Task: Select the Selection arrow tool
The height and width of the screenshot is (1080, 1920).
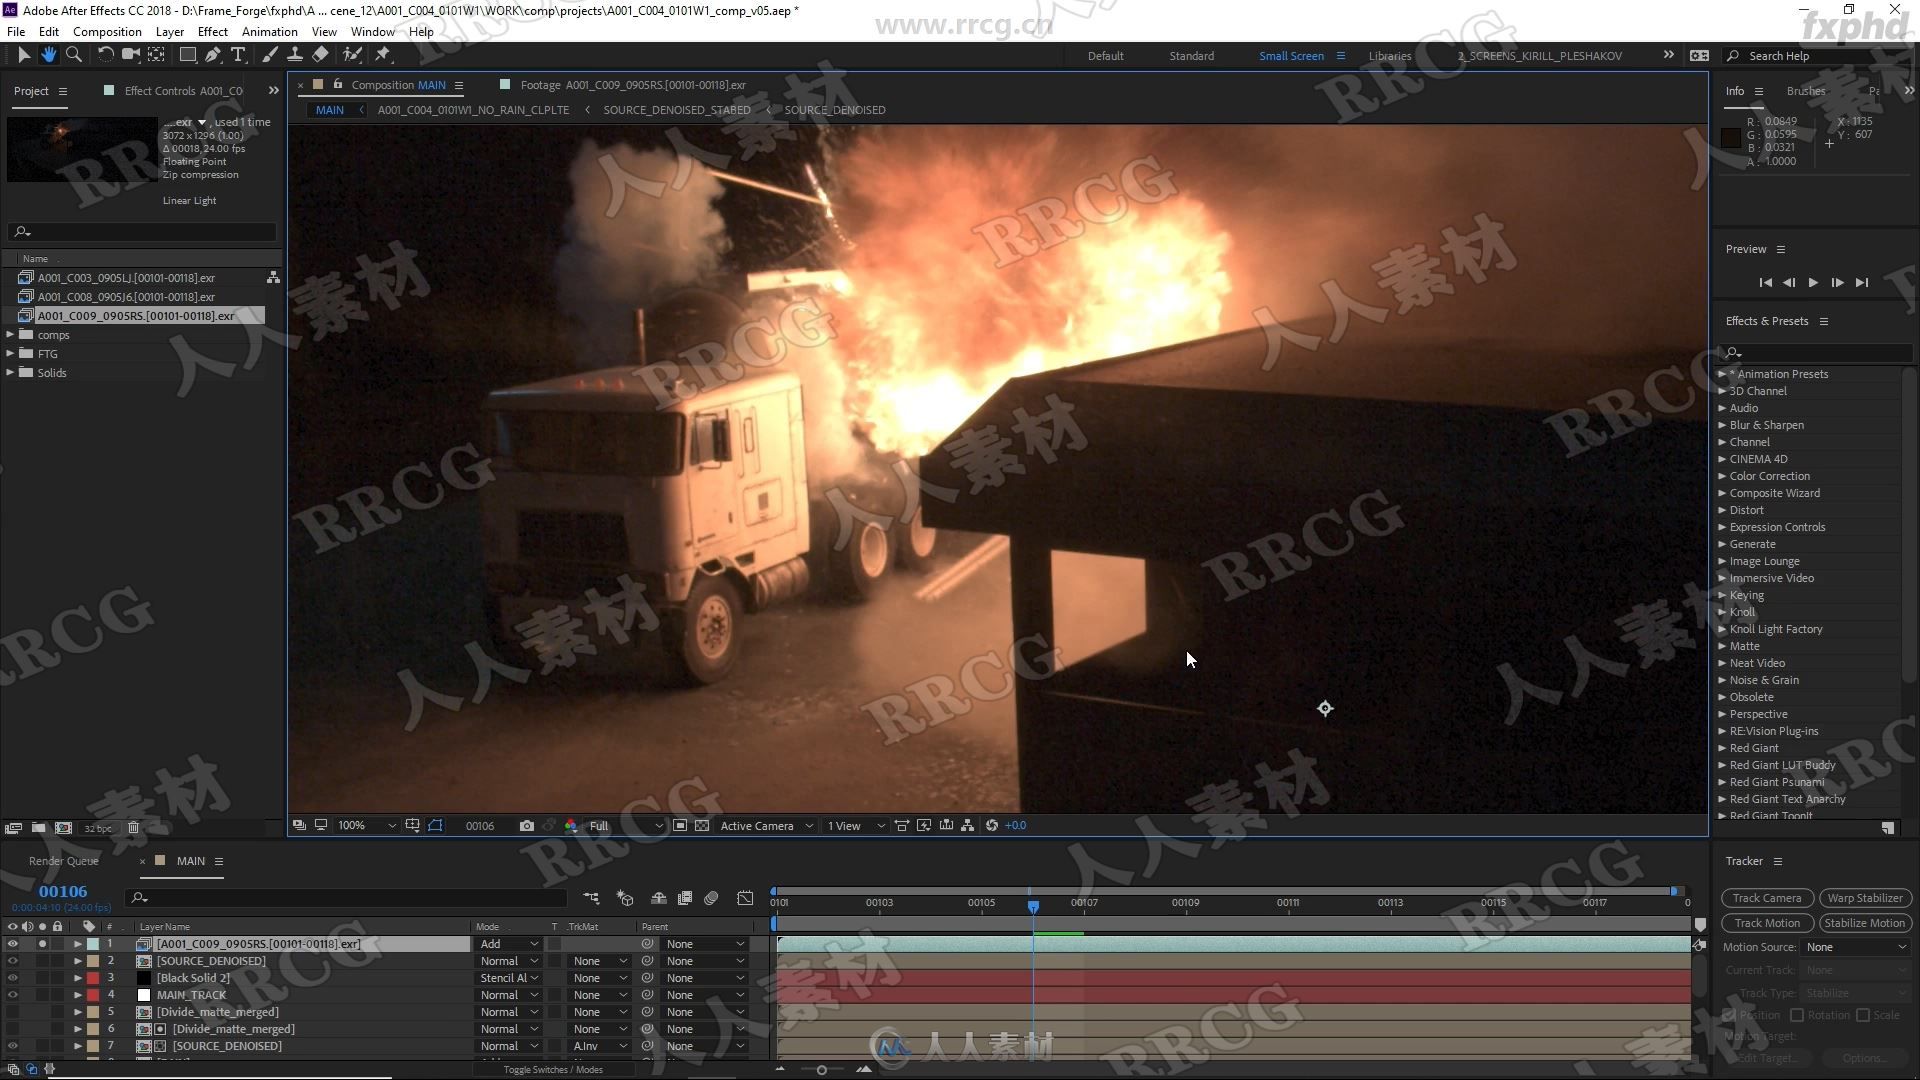Action: (24, 55)
